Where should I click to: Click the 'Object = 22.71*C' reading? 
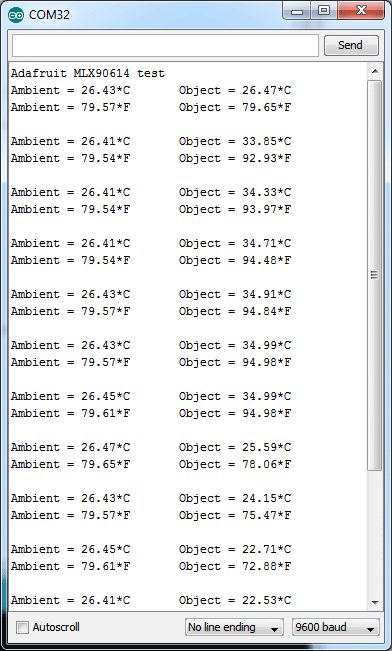click(x=235, y=550)
